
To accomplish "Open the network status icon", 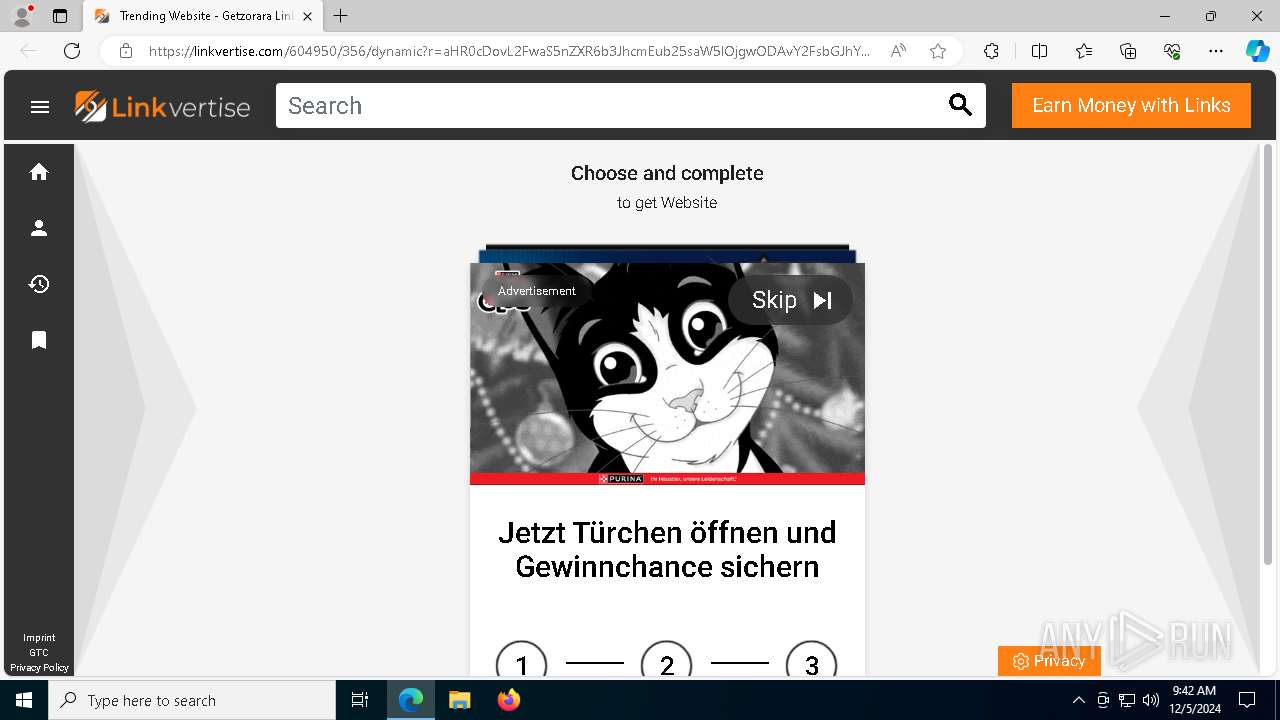I will point(1127,700).
